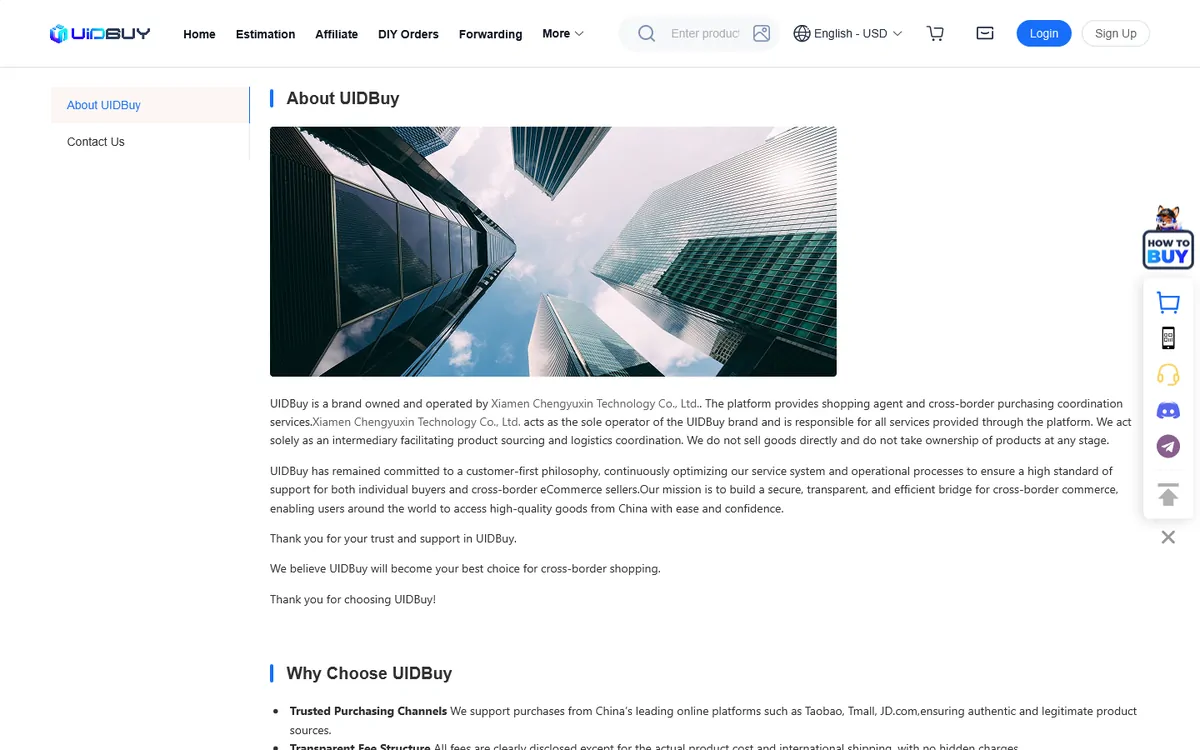Open the Telegram icon

(x=1168, y=447)
